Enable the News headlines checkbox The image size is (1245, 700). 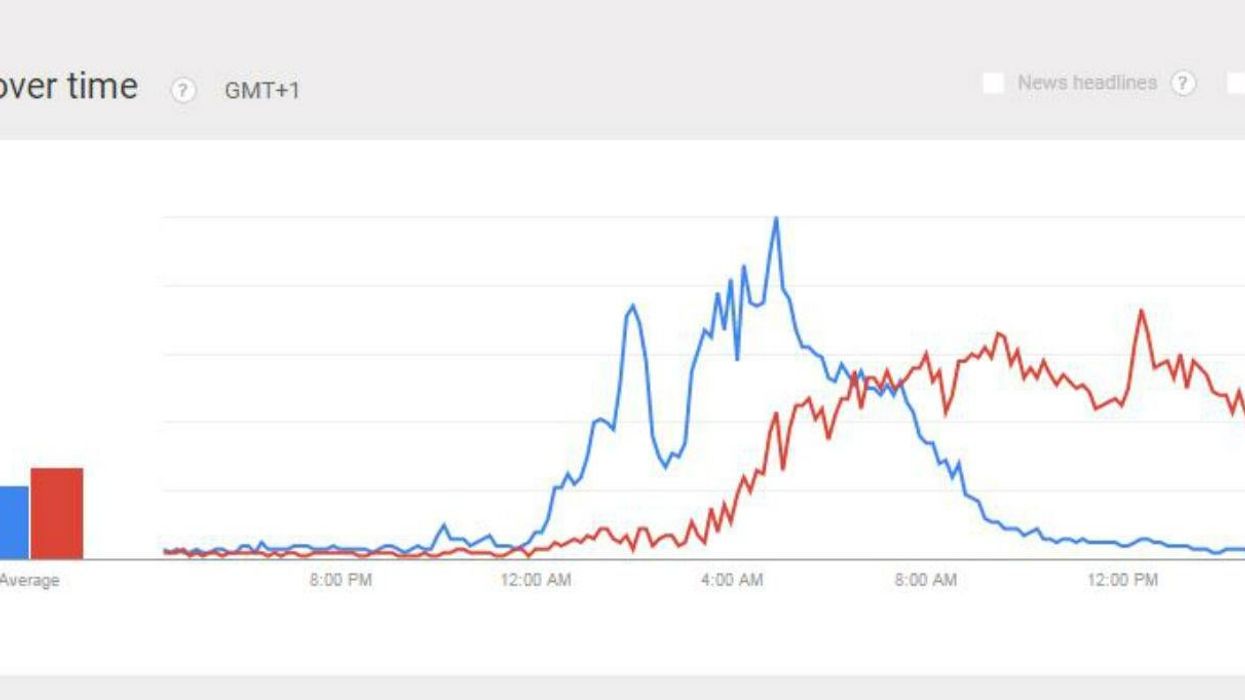point(993,83)
